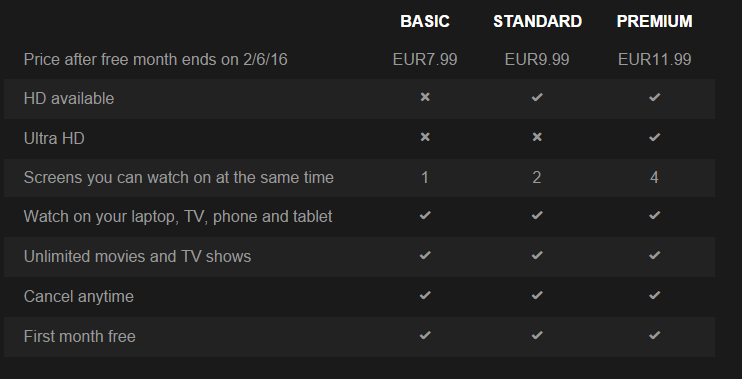Screen dimensions: 742x379
Task: Click the X icon for Standard Ultra HD
Action: [537, 137]
